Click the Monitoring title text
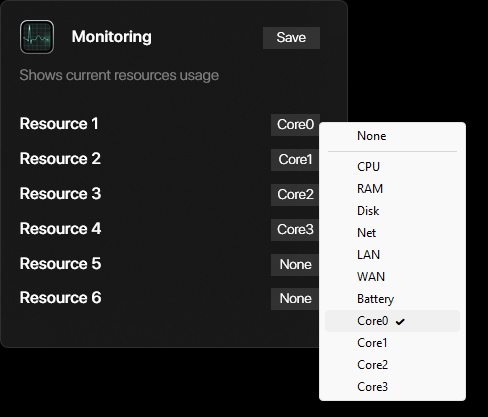Screen dimensions: 488x417 pyautogui.click(x=112, y=37)
